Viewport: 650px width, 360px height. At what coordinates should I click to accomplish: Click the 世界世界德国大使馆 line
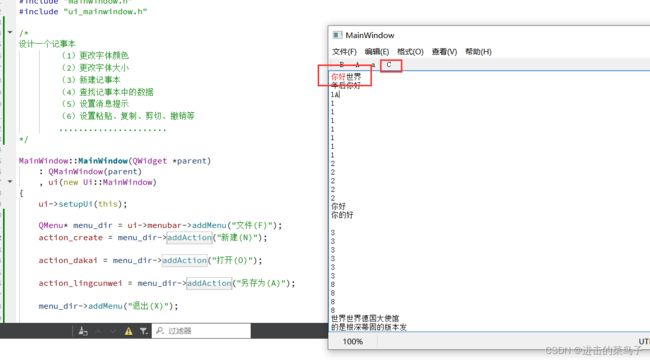[365, 319]
